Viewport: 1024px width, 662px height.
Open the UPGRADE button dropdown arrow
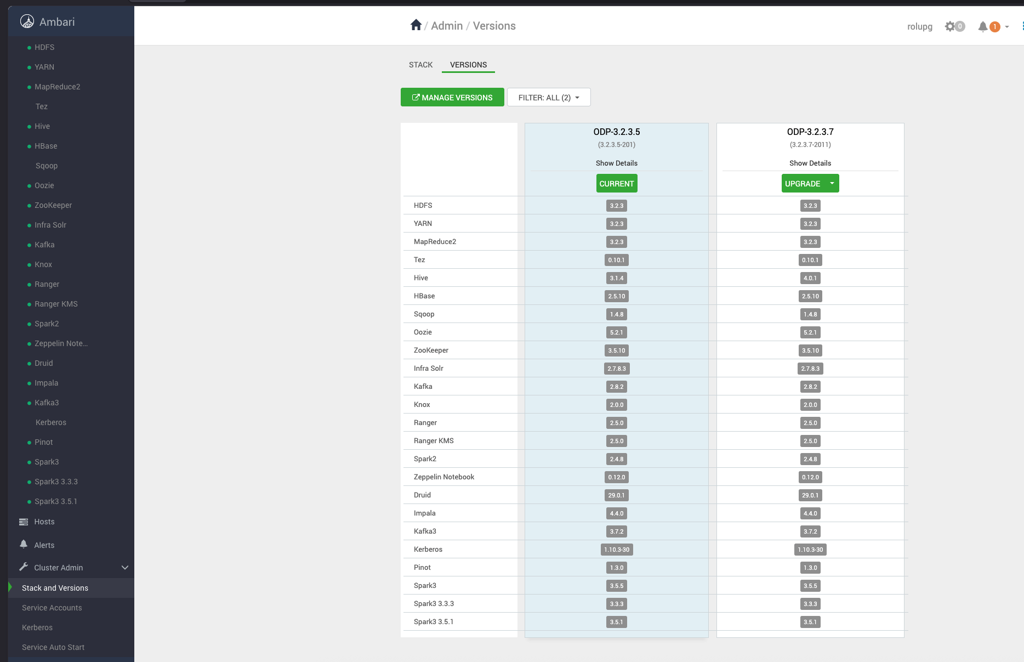pos(832,183)
